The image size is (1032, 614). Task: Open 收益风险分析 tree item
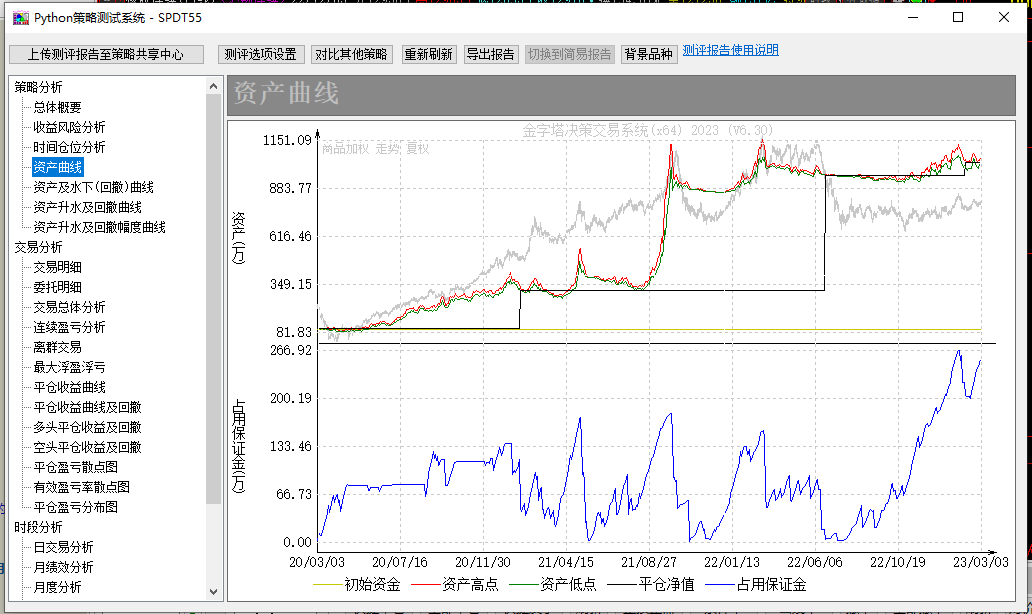[69, 127]
